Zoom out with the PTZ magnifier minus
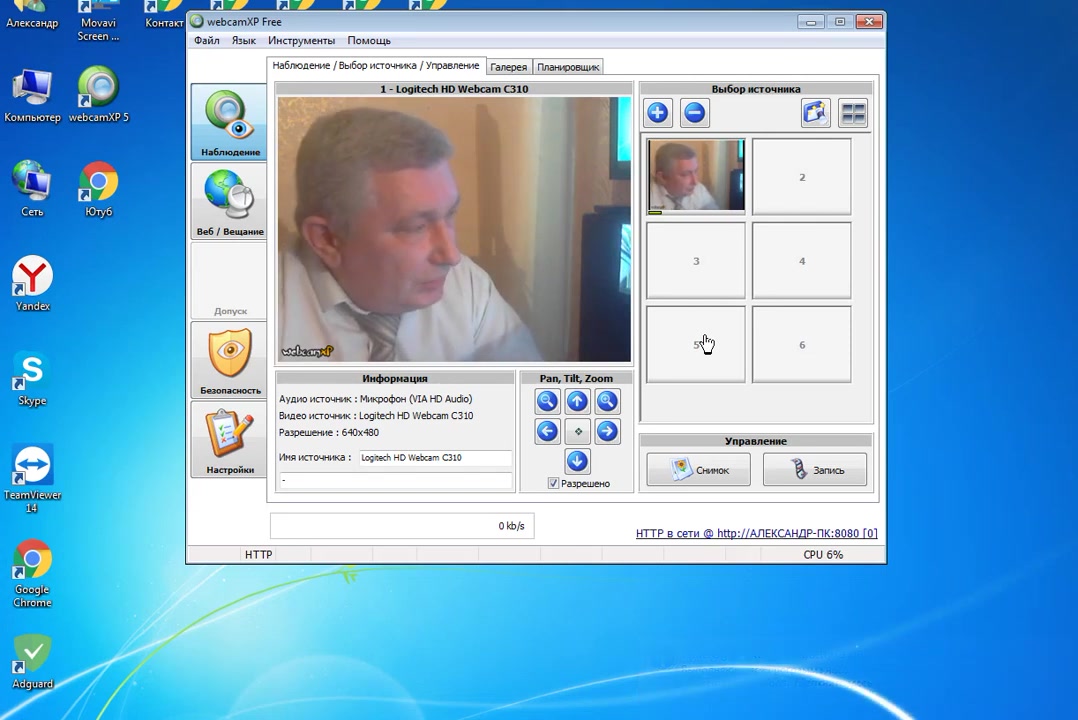Image resolution: width=1078 pixels, height=720 pixels. click(547, 401)
